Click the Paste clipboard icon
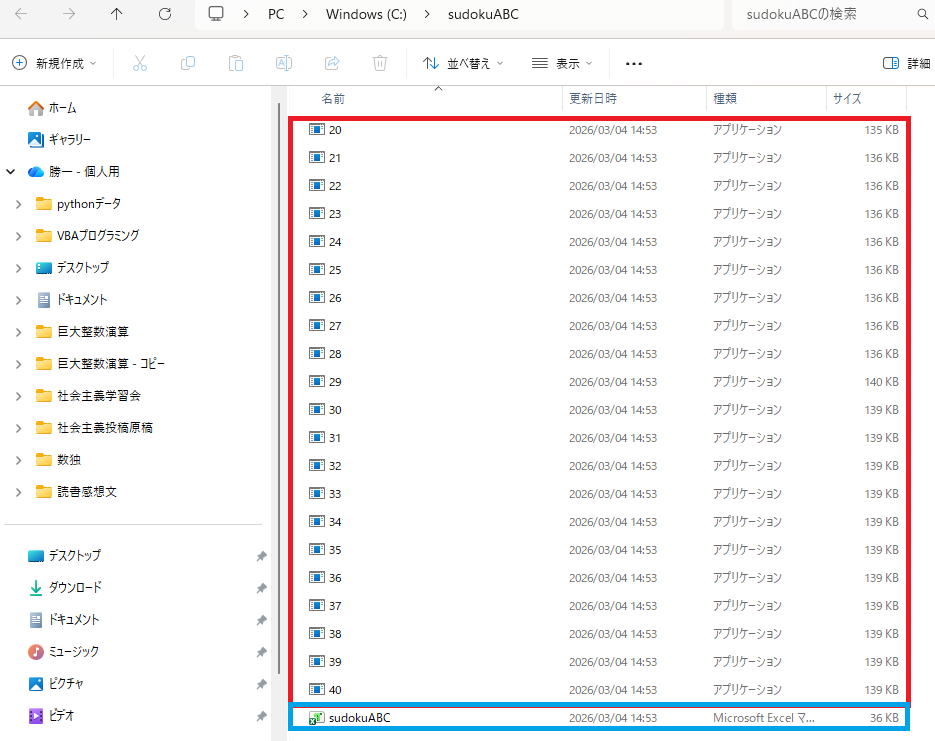The width and height of the screenshot is (935, 741). coord(236,63)
